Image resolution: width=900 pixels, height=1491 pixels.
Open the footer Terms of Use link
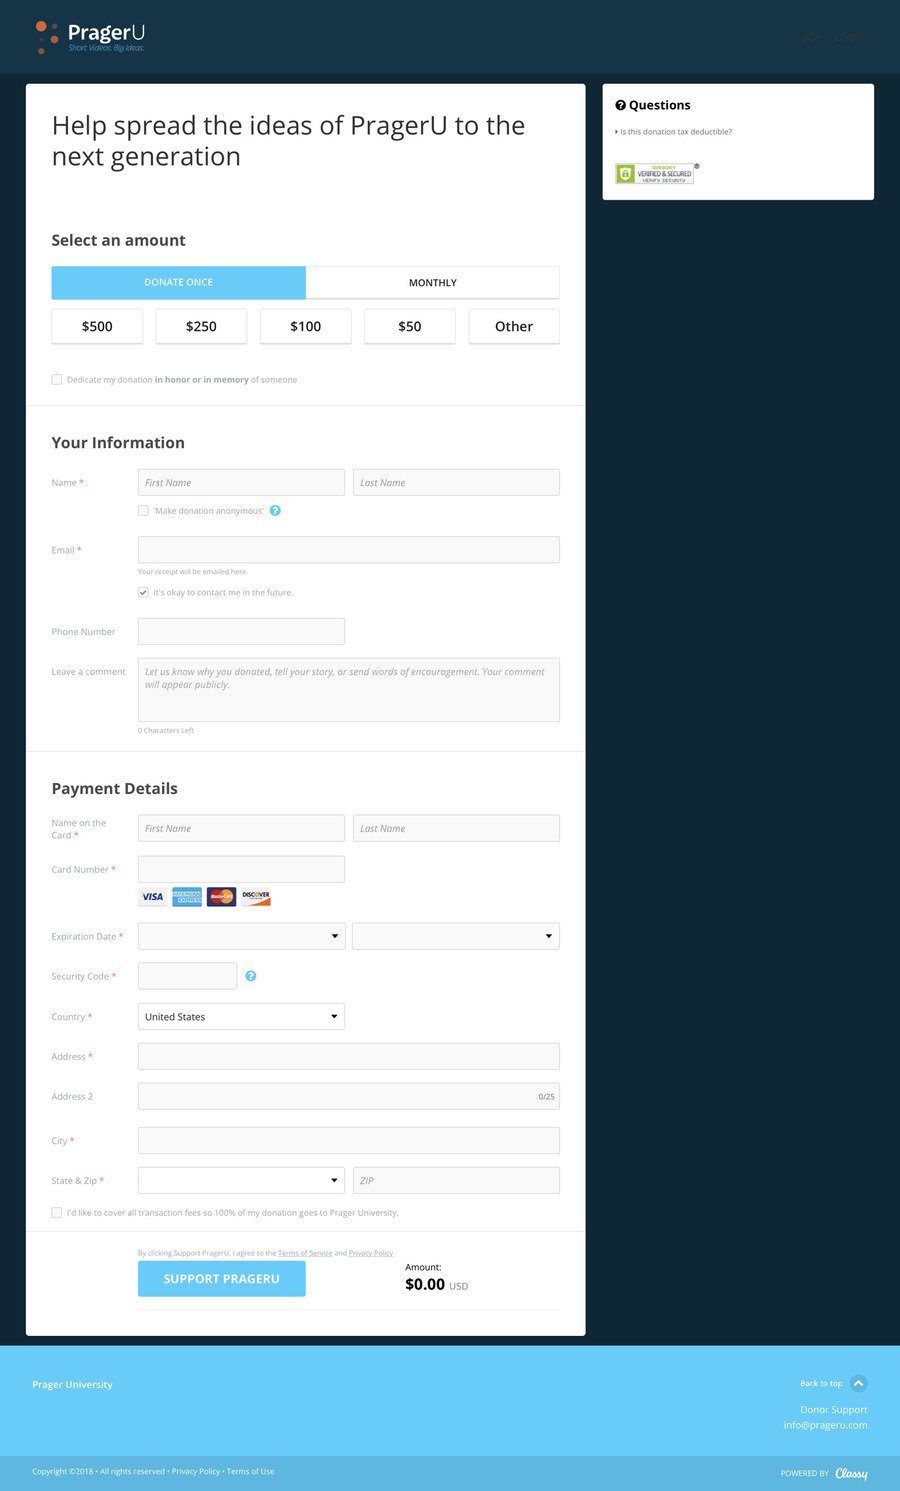250,1471
